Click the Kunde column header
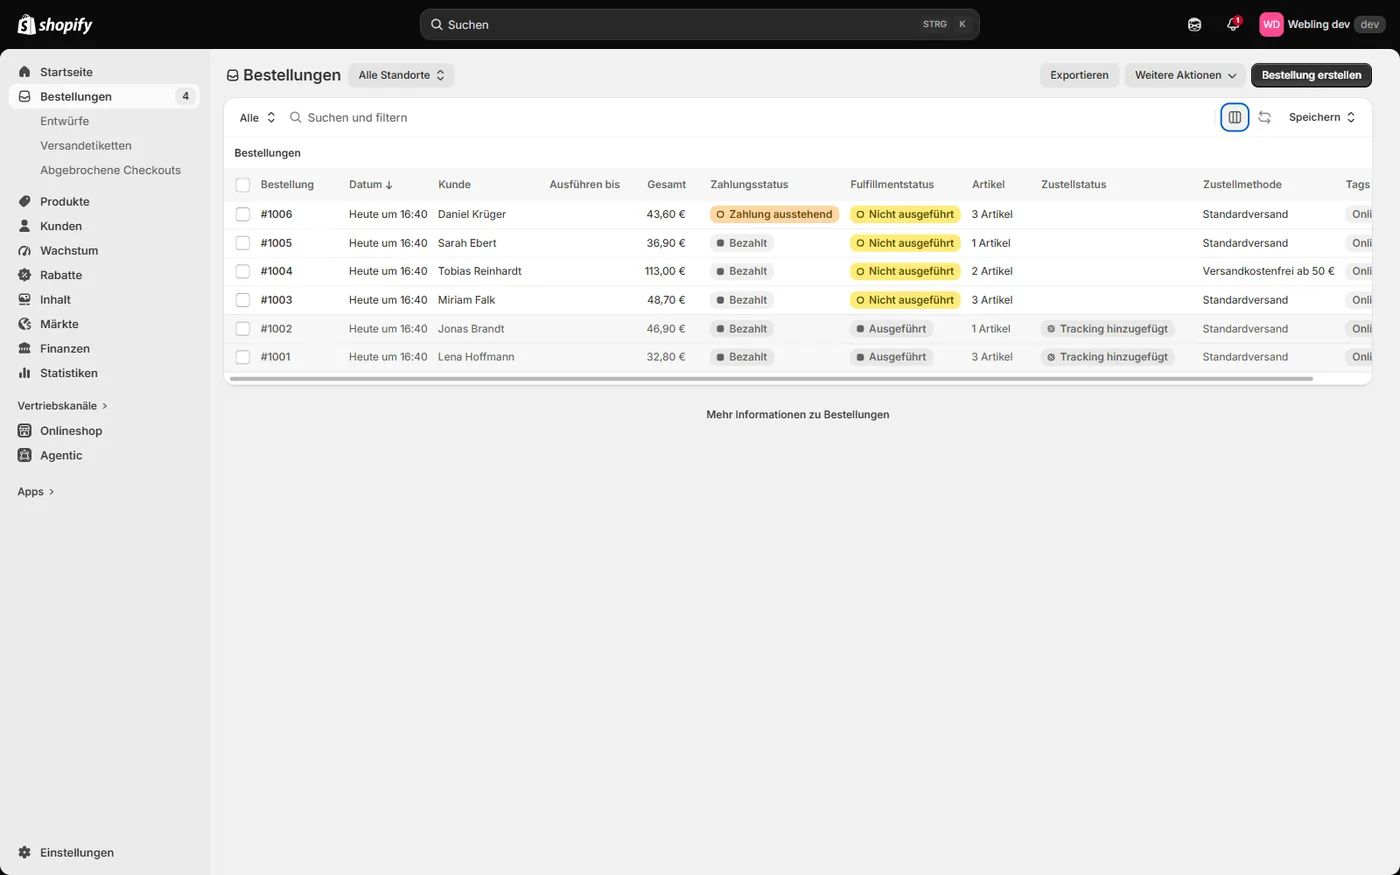The height and width of the screenshot is (875, 1400). 454,185
